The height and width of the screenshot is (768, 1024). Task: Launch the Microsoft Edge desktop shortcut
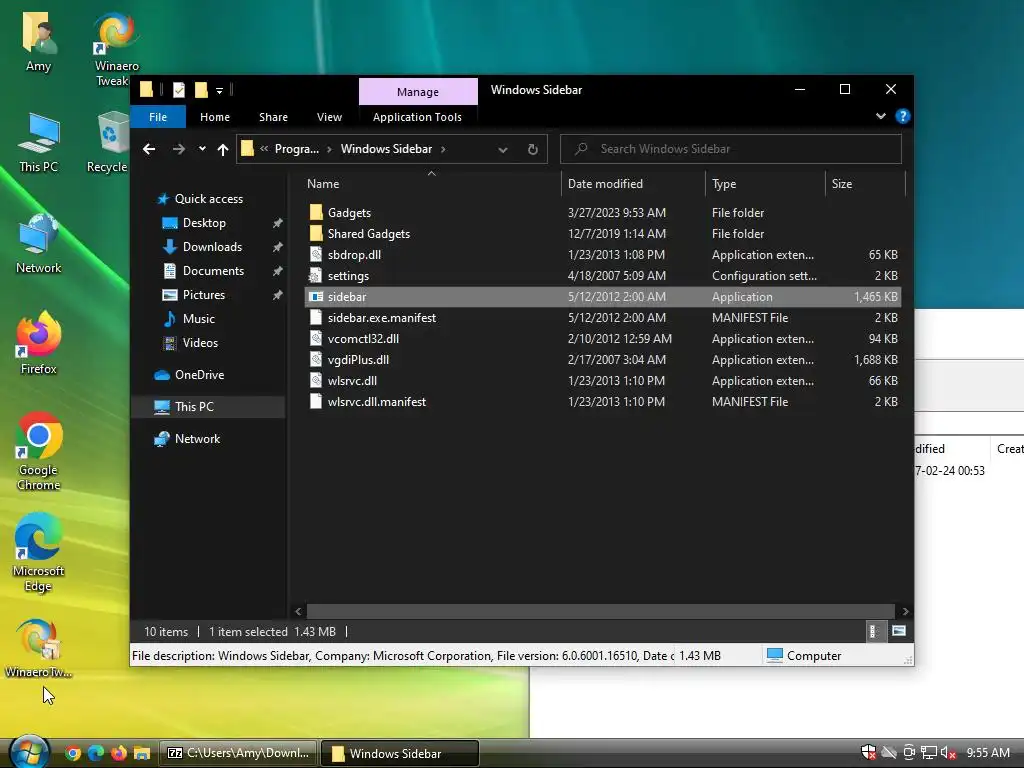click(39, 552)
